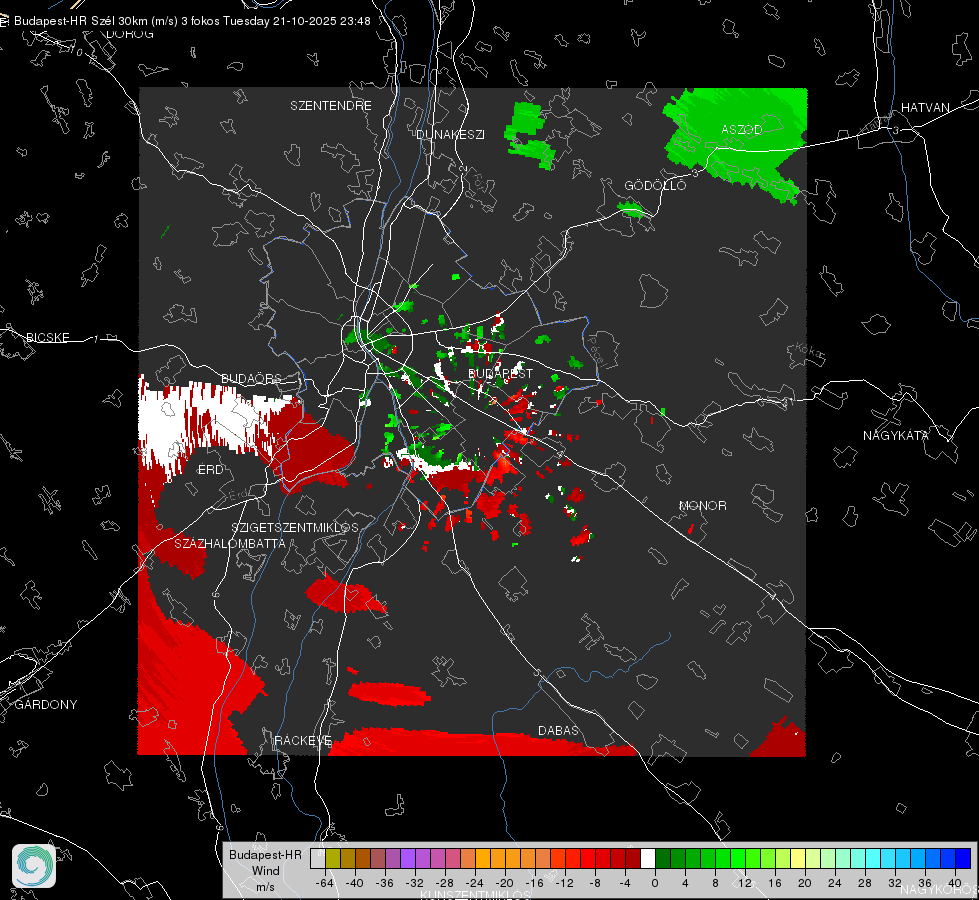Click the 'm/s' unit label in legend
Screen dimensions: 979x900
tap(265, 886)
